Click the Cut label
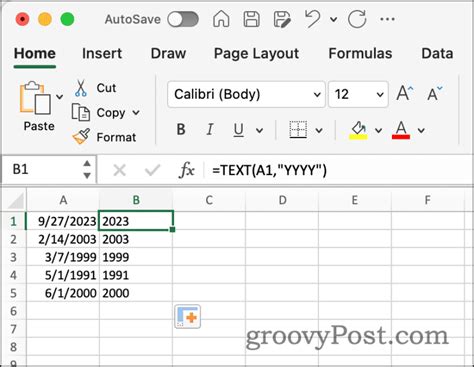This screenshot has height=367, width=474. click(106, 88)
